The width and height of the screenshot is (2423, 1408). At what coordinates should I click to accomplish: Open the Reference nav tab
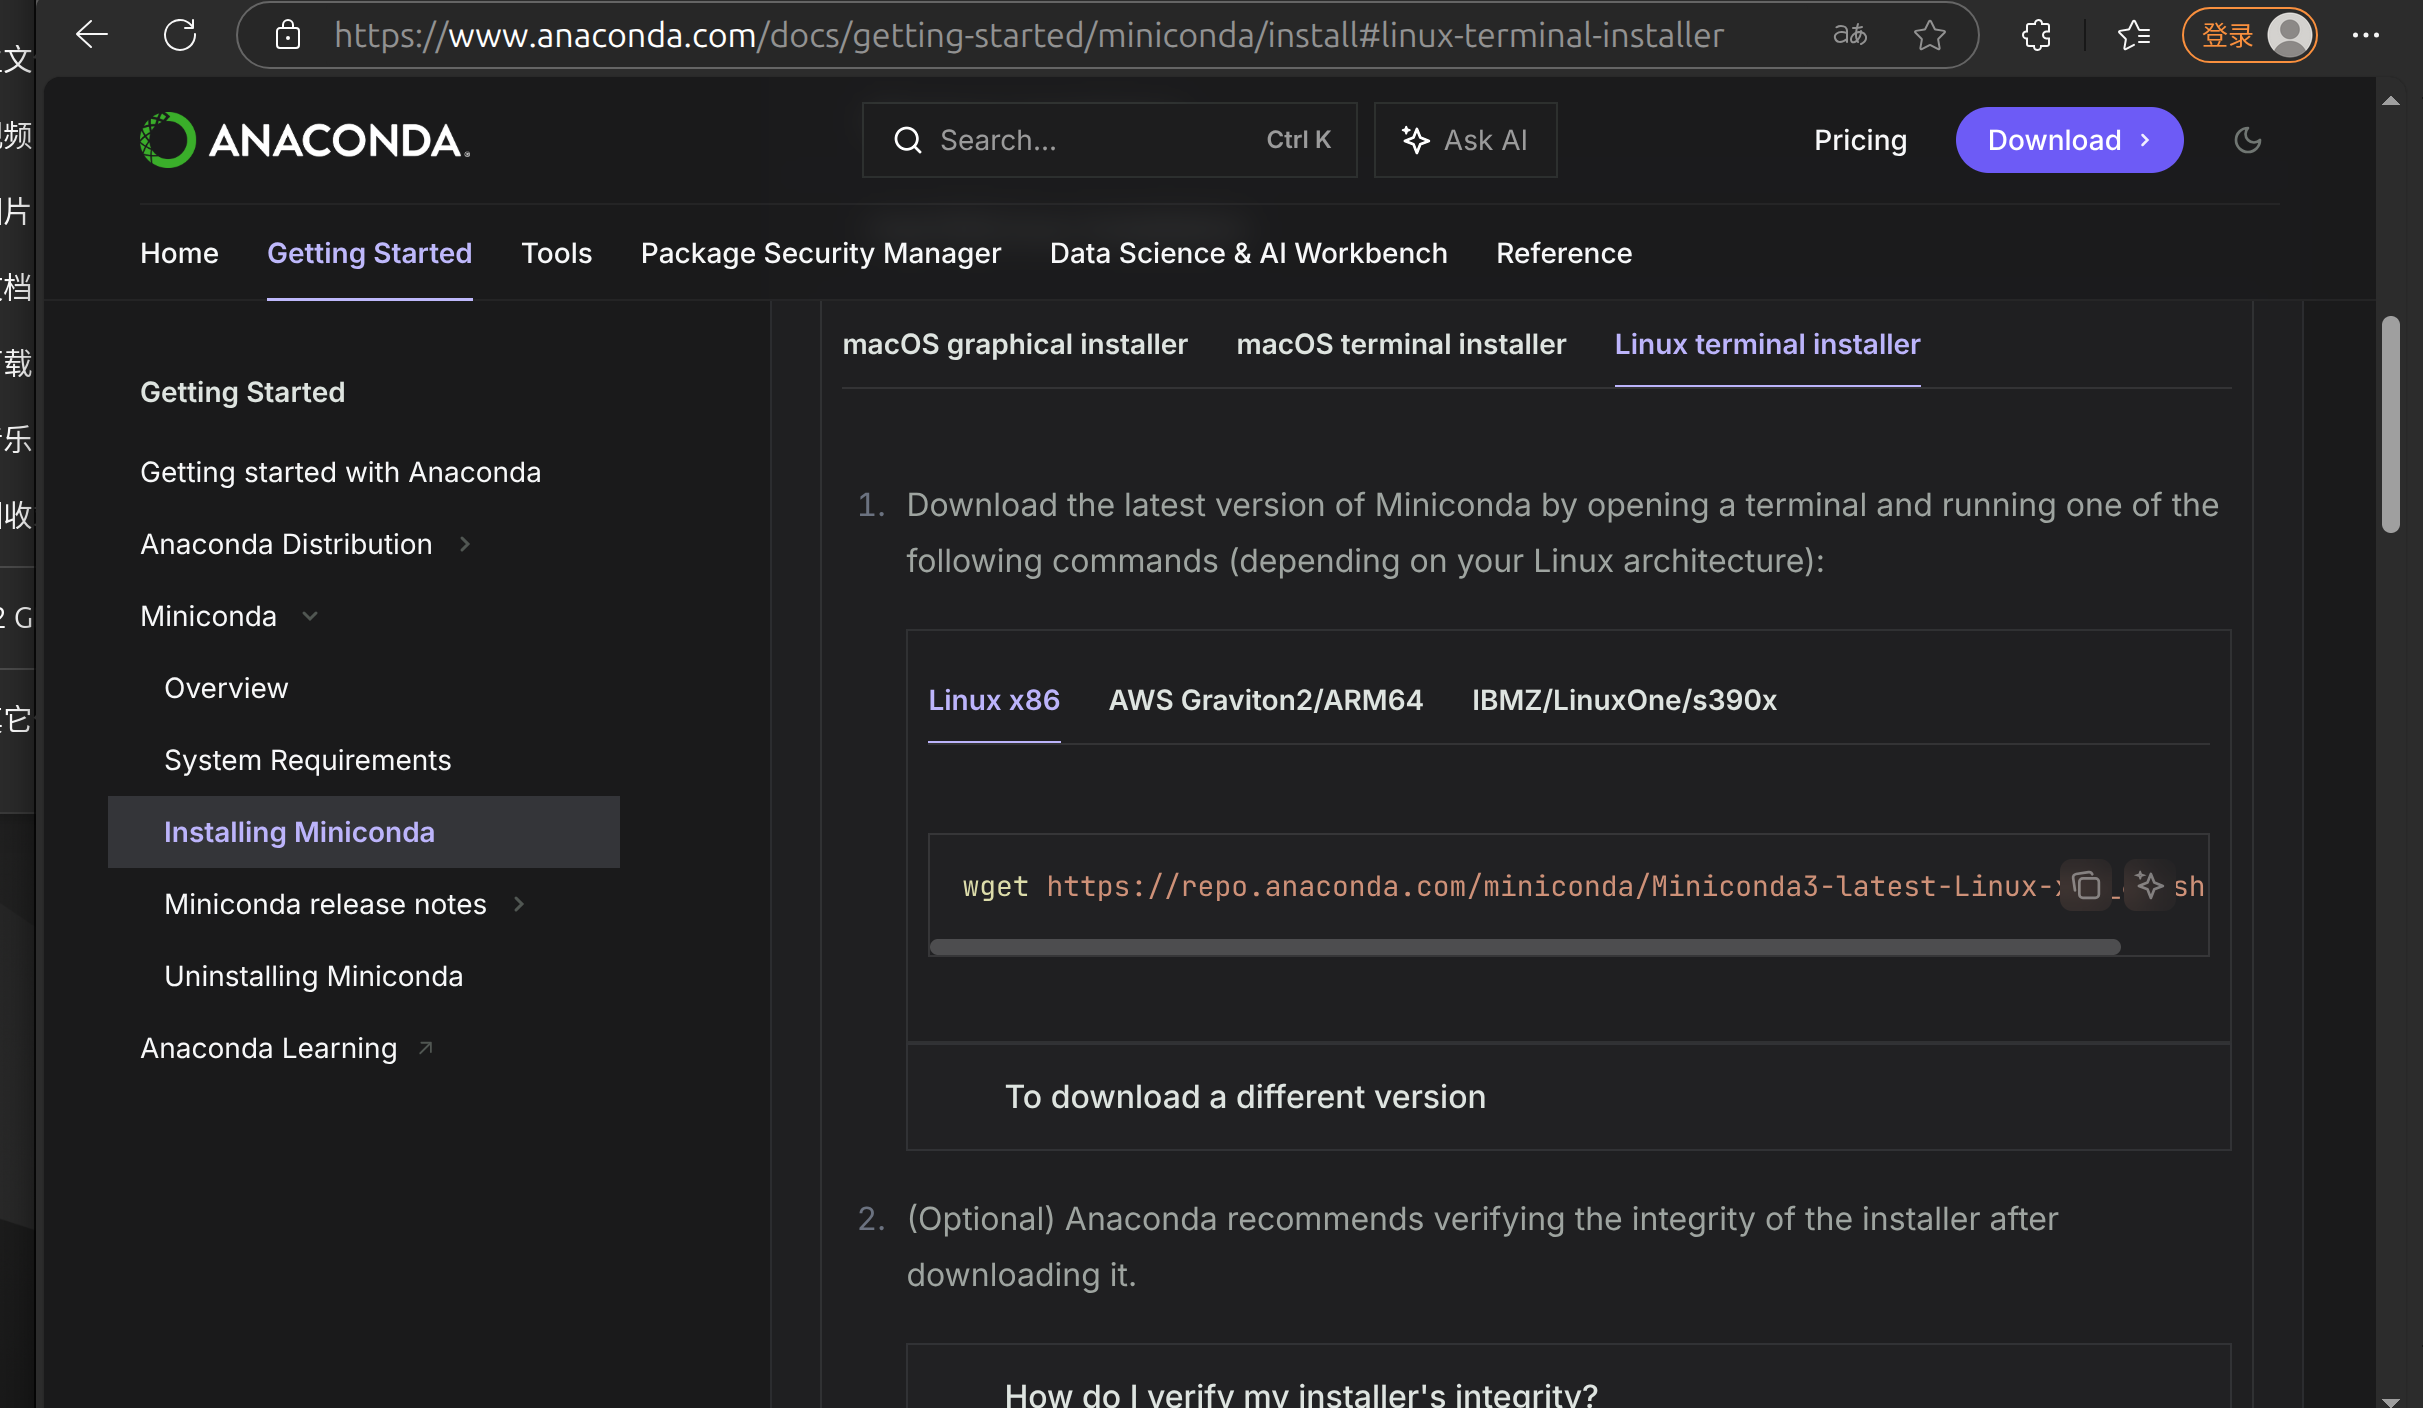coord(1564,253)
